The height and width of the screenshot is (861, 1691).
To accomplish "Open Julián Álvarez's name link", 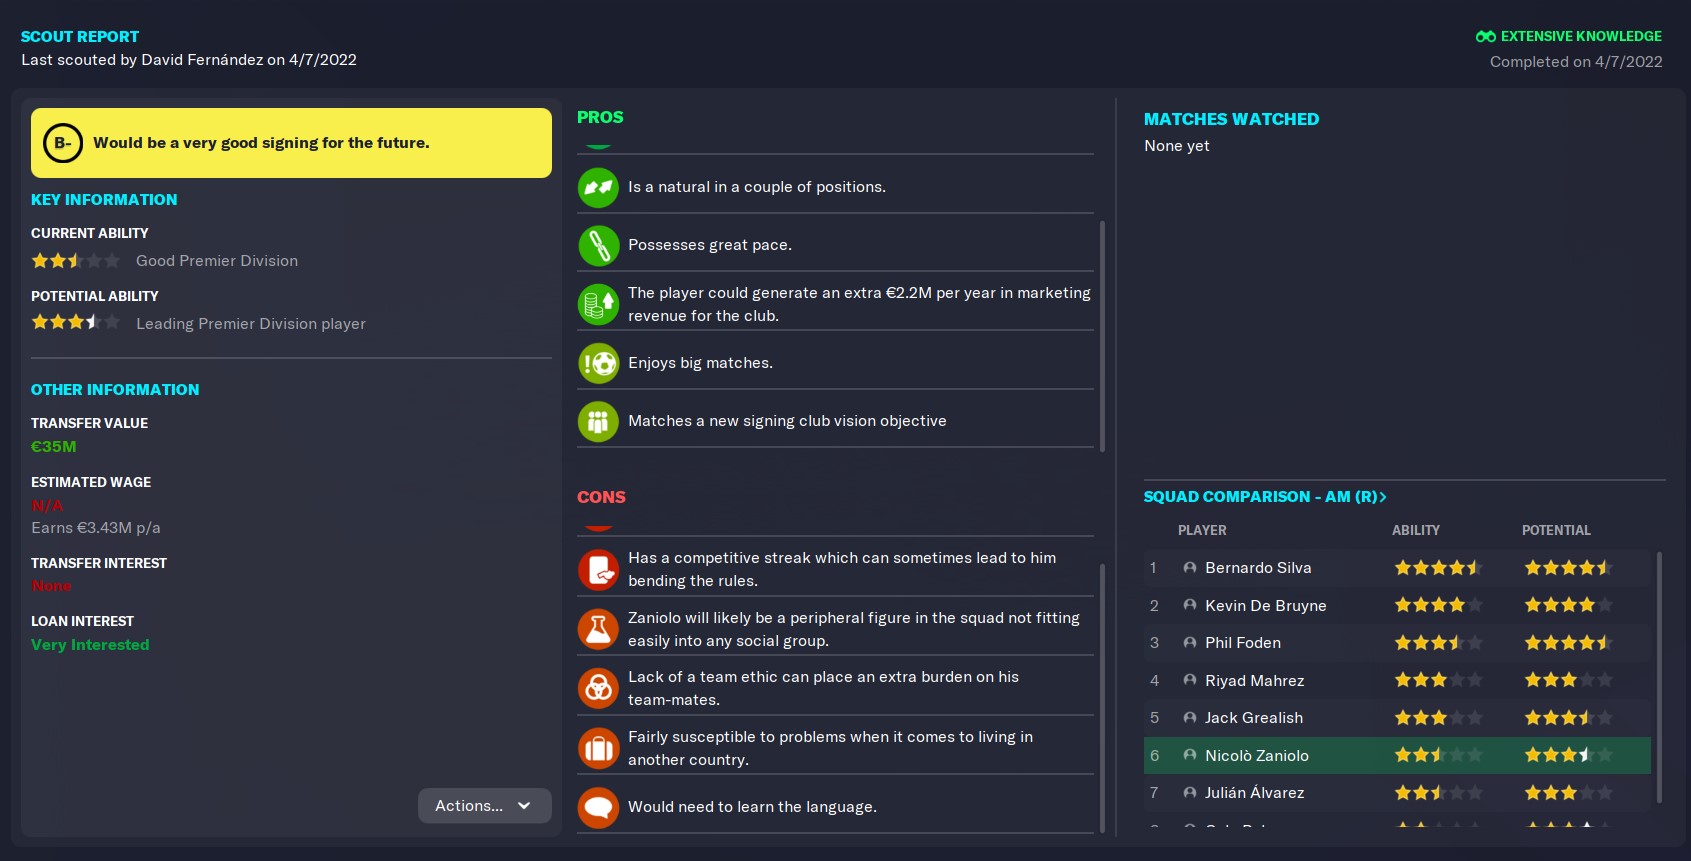I will point(1254,793).
